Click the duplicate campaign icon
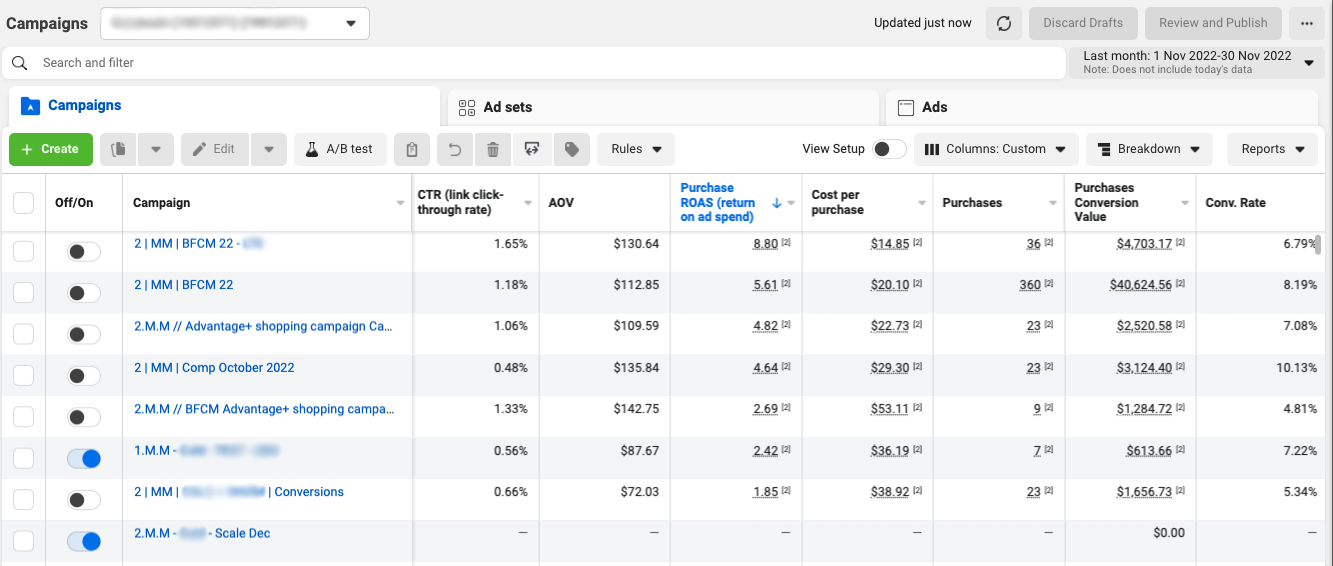 (x=118, y=149)
